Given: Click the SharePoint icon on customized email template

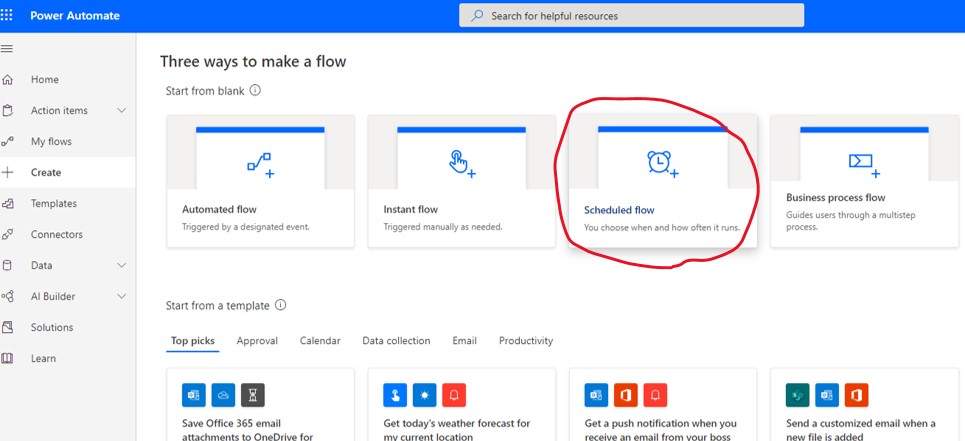Looking at the screenshot, I should (798, 395).
